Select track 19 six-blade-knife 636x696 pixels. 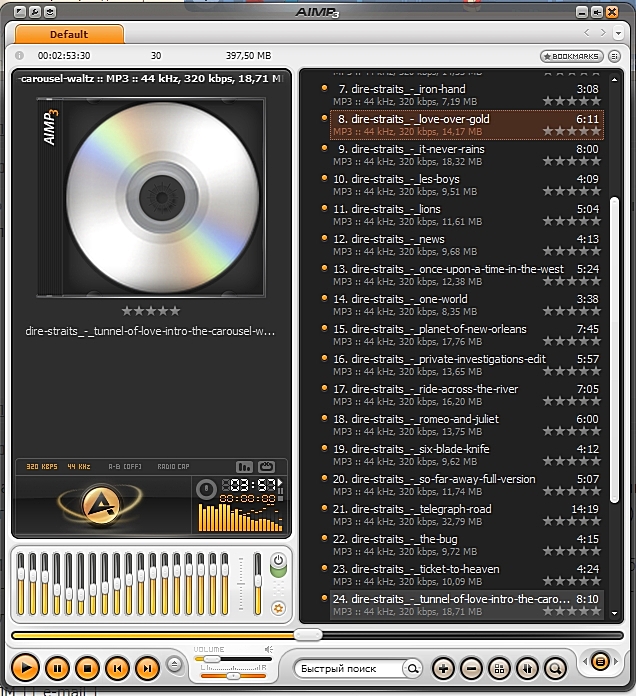[x=466, y=455]
